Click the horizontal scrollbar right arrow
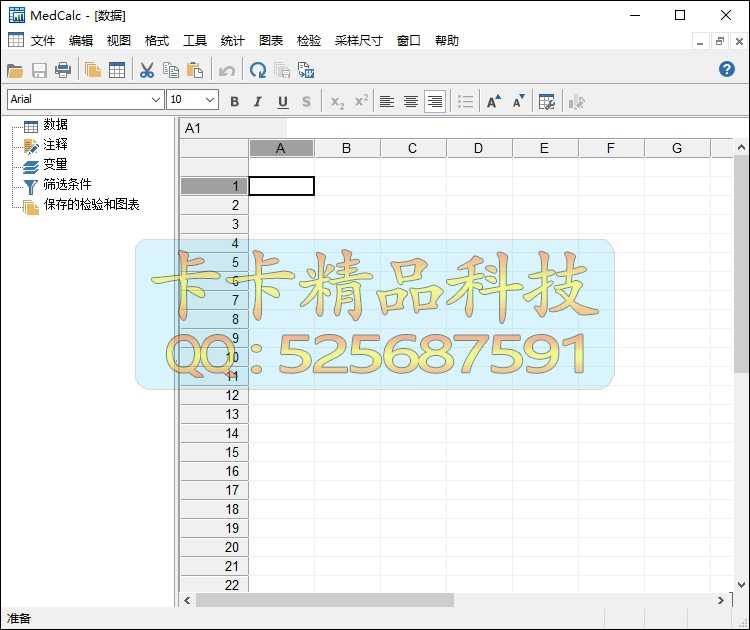Viewport: 750px width, 630px height. 720,600
